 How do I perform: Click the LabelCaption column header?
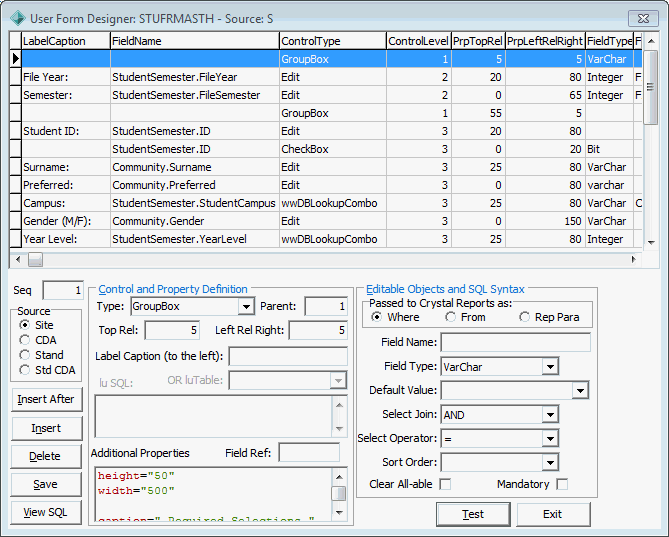66,41
